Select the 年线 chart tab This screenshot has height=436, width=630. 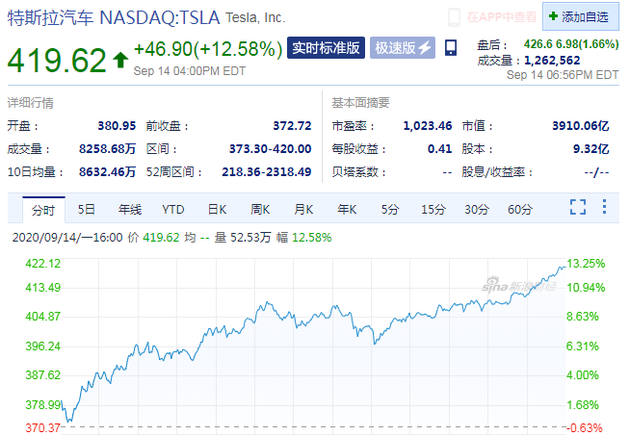tap(130, 209)
